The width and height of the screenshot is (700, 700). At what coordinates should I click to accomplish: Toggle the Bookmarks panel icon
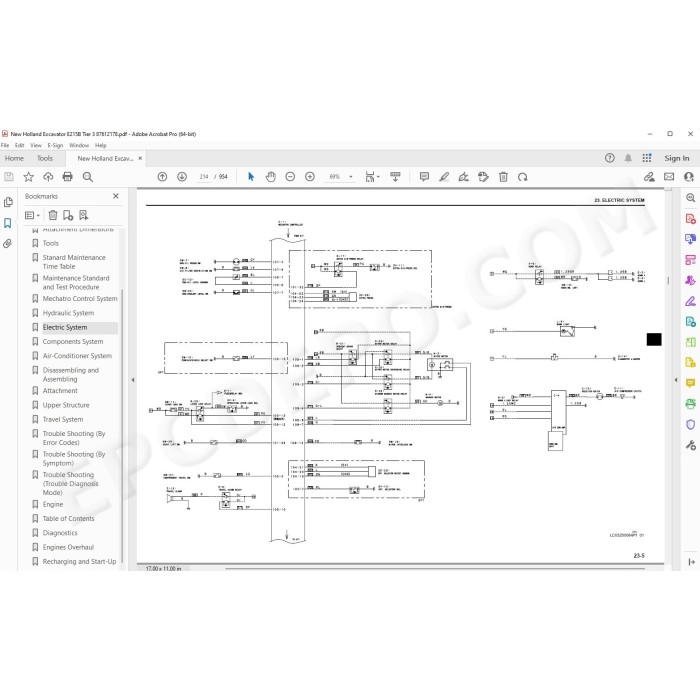[x=8, y=223]
